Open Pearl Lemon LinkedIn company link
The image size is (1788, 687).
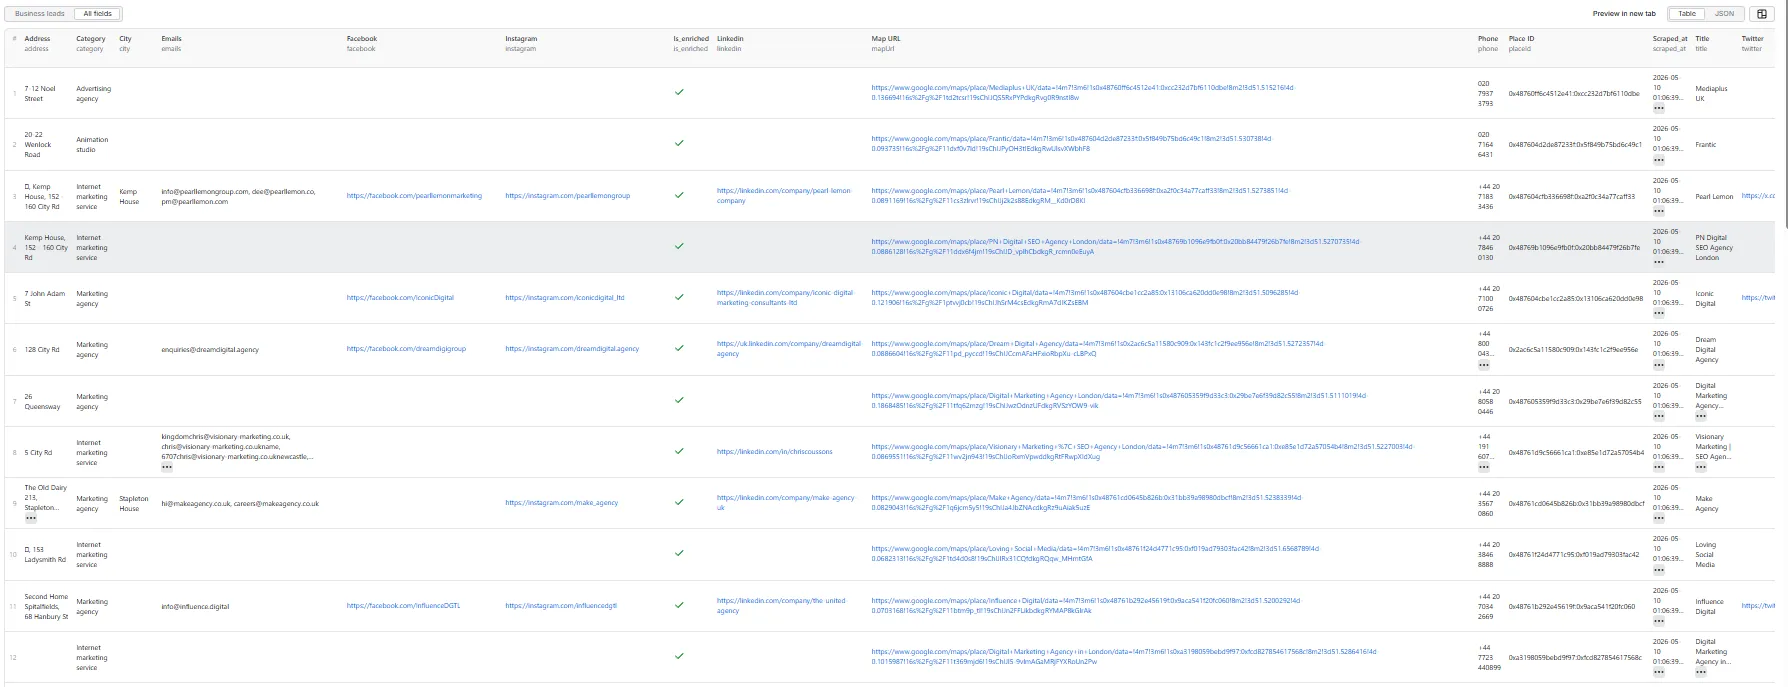(784, 196)
